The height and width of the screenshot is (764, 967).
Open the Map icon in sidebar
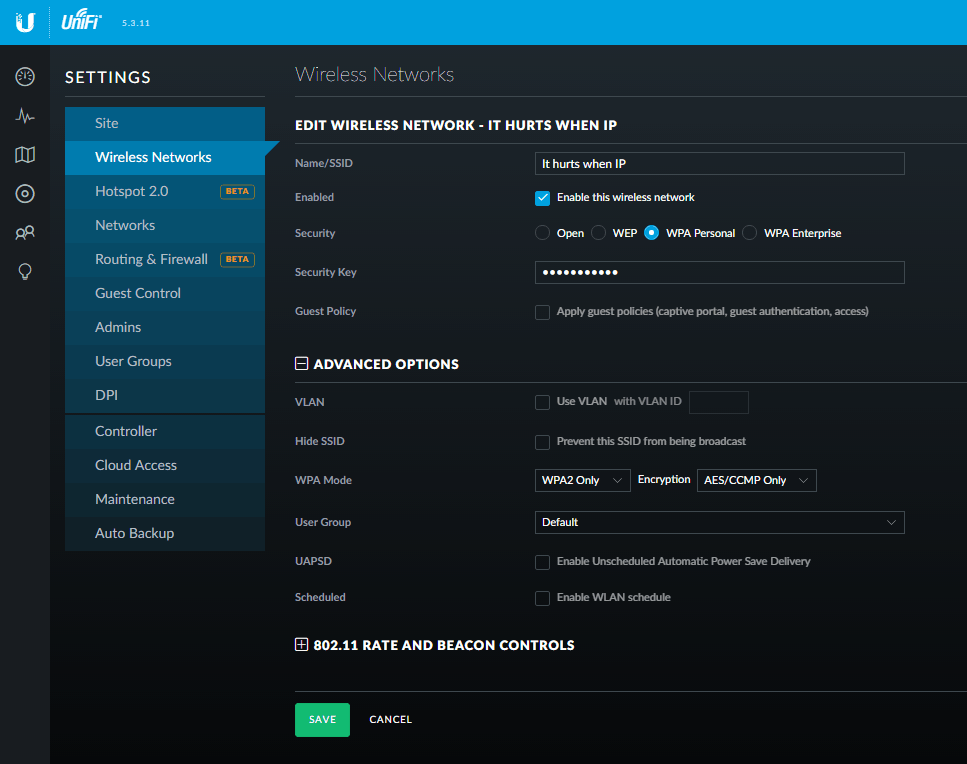pyautogui.click(x=25, y=155)
